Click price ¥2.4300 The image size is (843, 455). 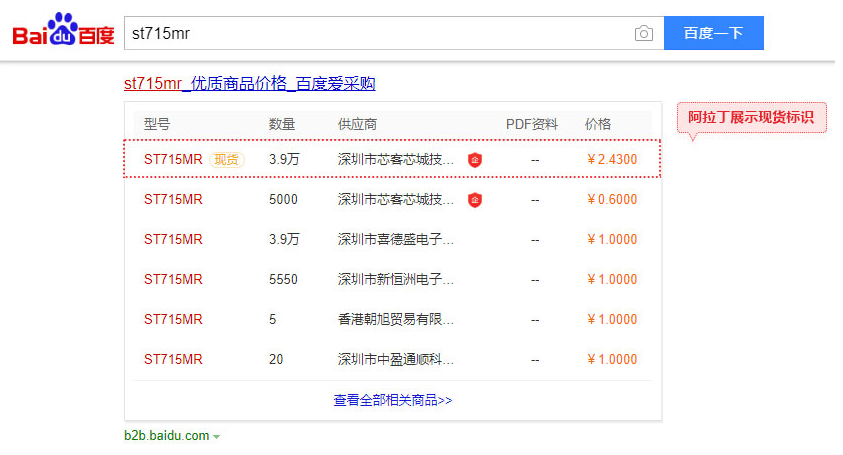coord(612,160)
